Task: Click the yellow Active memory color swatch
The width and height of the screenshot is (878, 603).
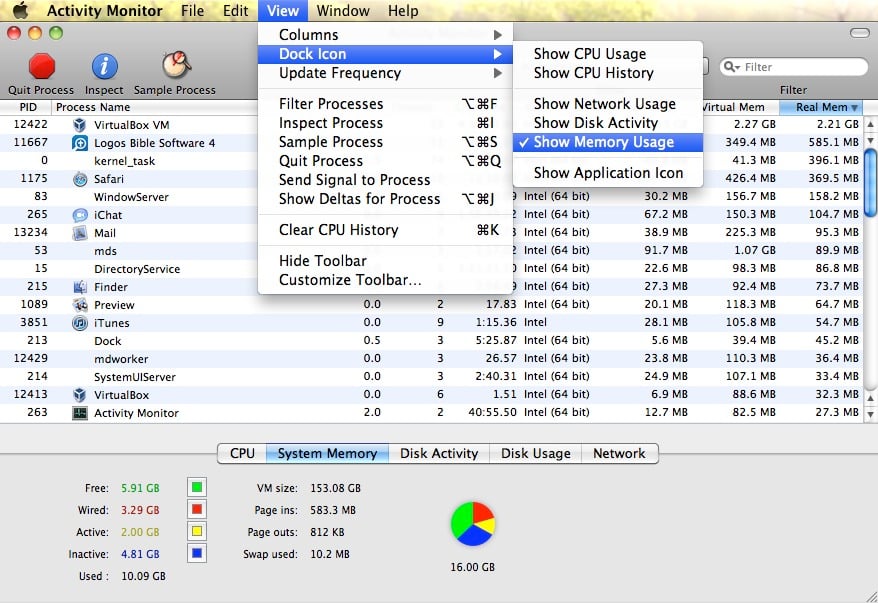Action: [x=197, y=531]
